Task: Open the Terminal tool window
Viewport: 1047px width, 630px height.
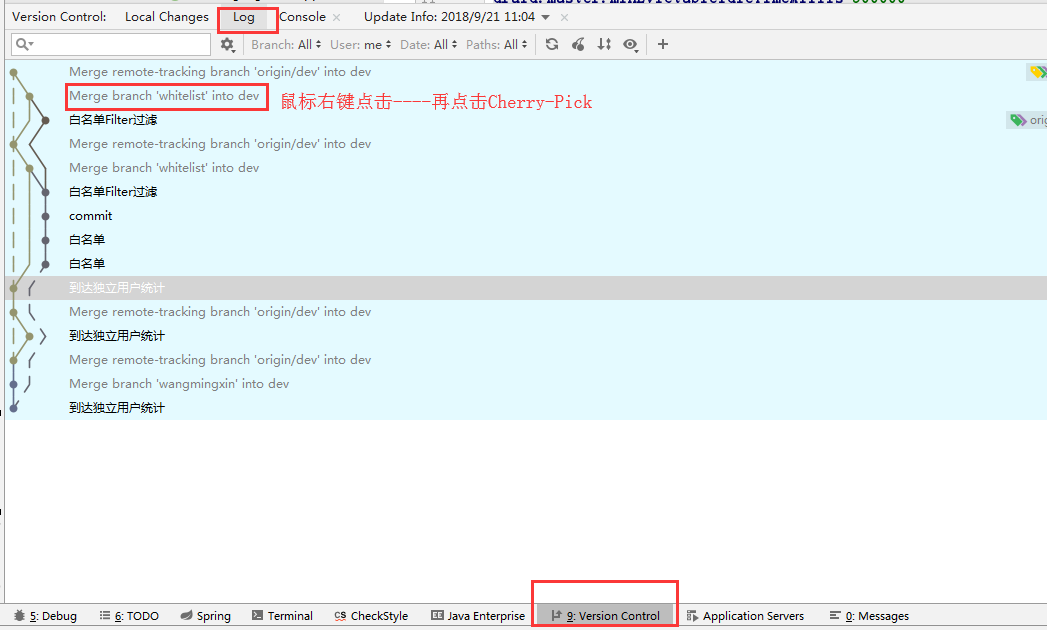Action: tap(282, 616)
